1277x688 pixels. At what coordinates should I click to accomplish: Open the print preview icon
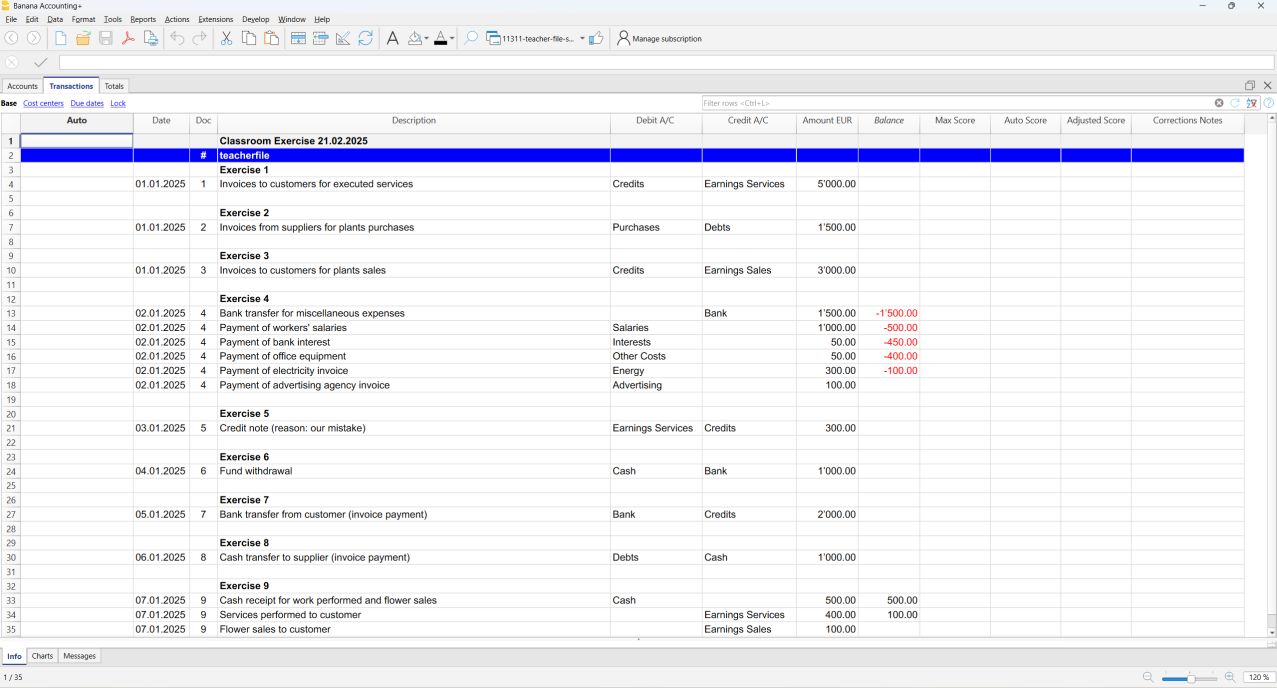[x=151, y=38]
